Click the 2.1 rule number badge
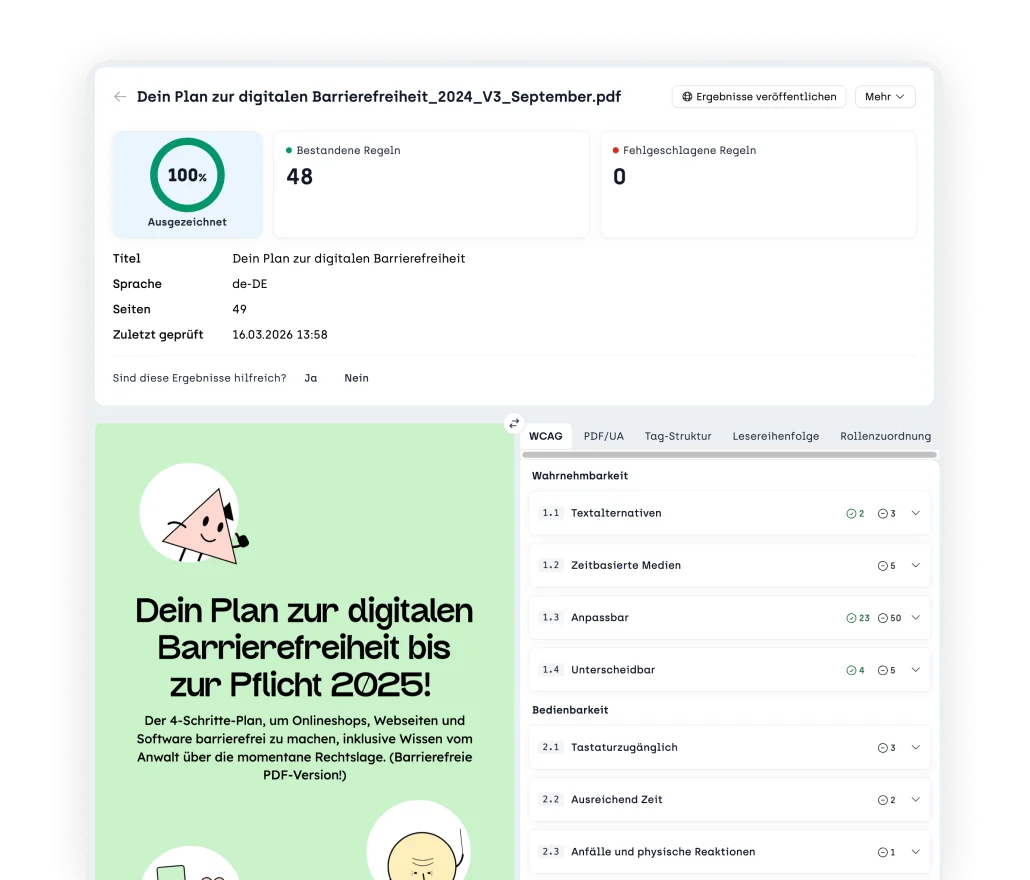1030x880 pixels. pos(550,747)
